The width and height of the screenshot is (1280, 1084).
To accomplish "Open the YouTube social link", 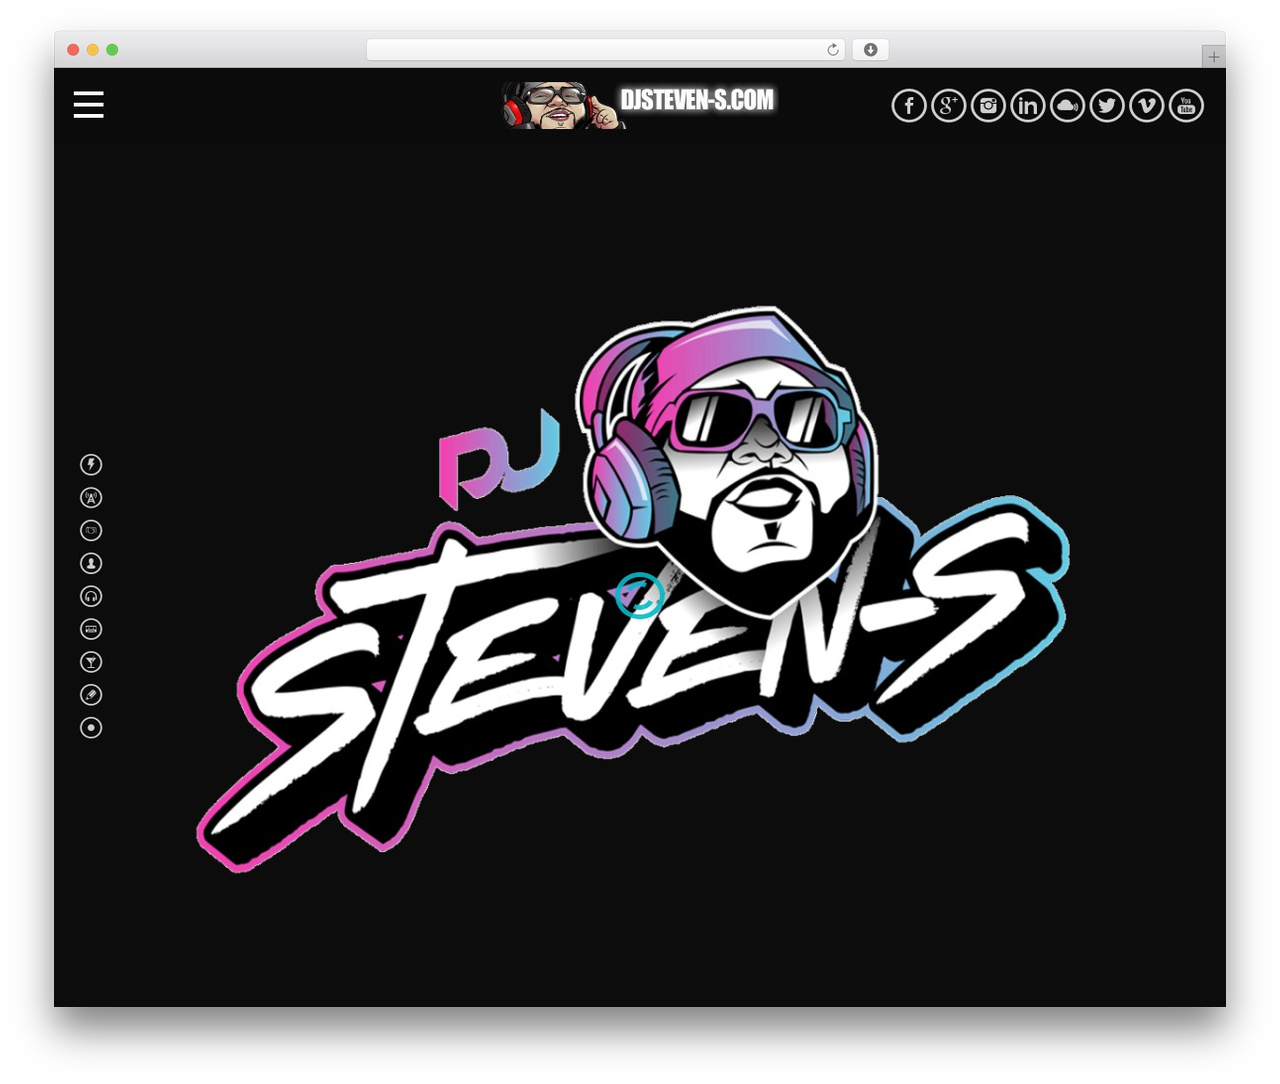I will pyautogui.click(x=1186, y=105).
